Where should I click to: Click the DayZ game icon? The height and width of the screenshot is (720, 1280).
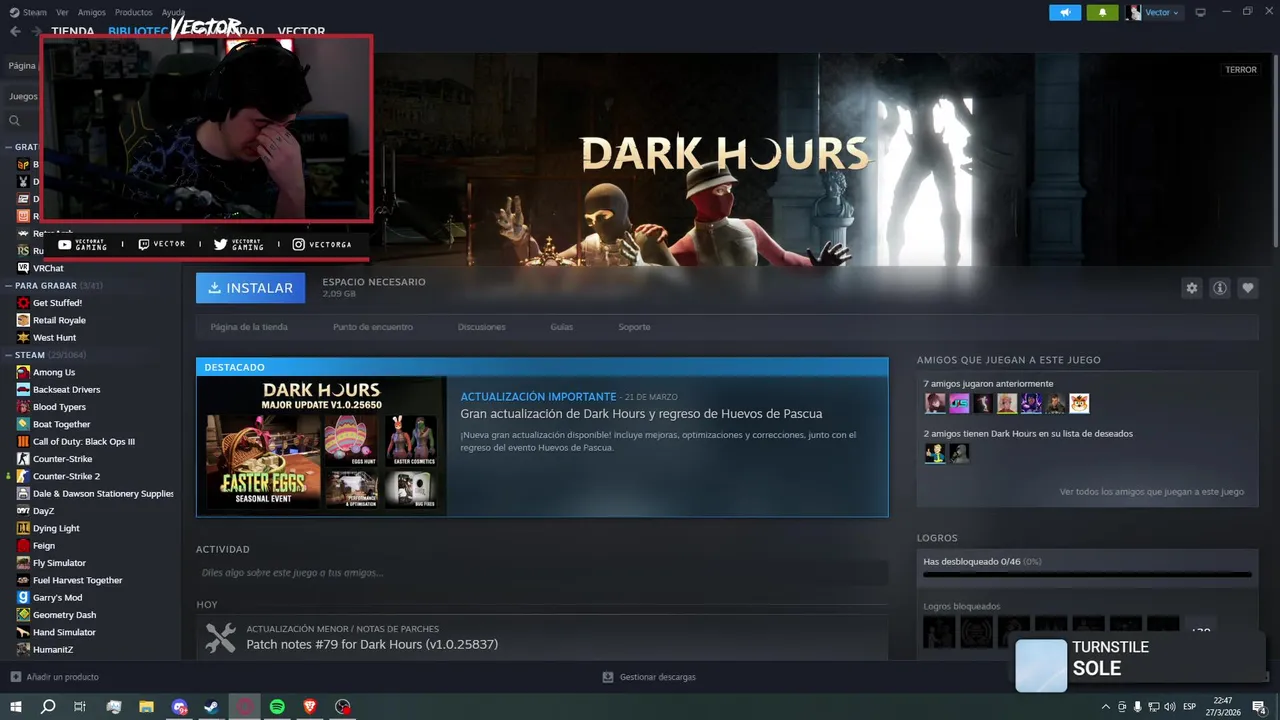(23, 511)
